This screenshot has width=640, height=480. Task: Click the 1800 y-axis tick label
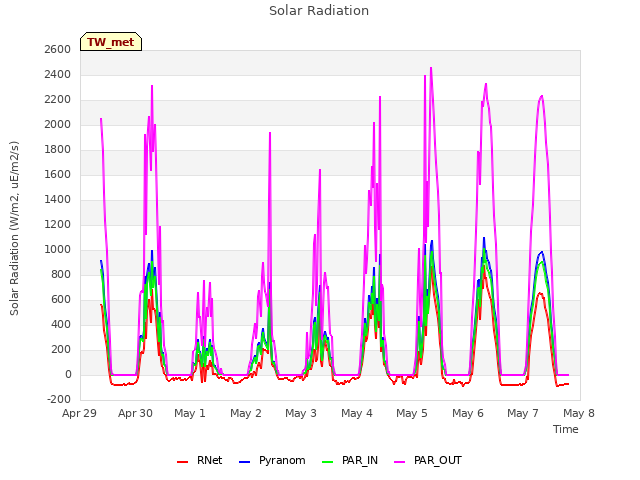click(58, 150)
